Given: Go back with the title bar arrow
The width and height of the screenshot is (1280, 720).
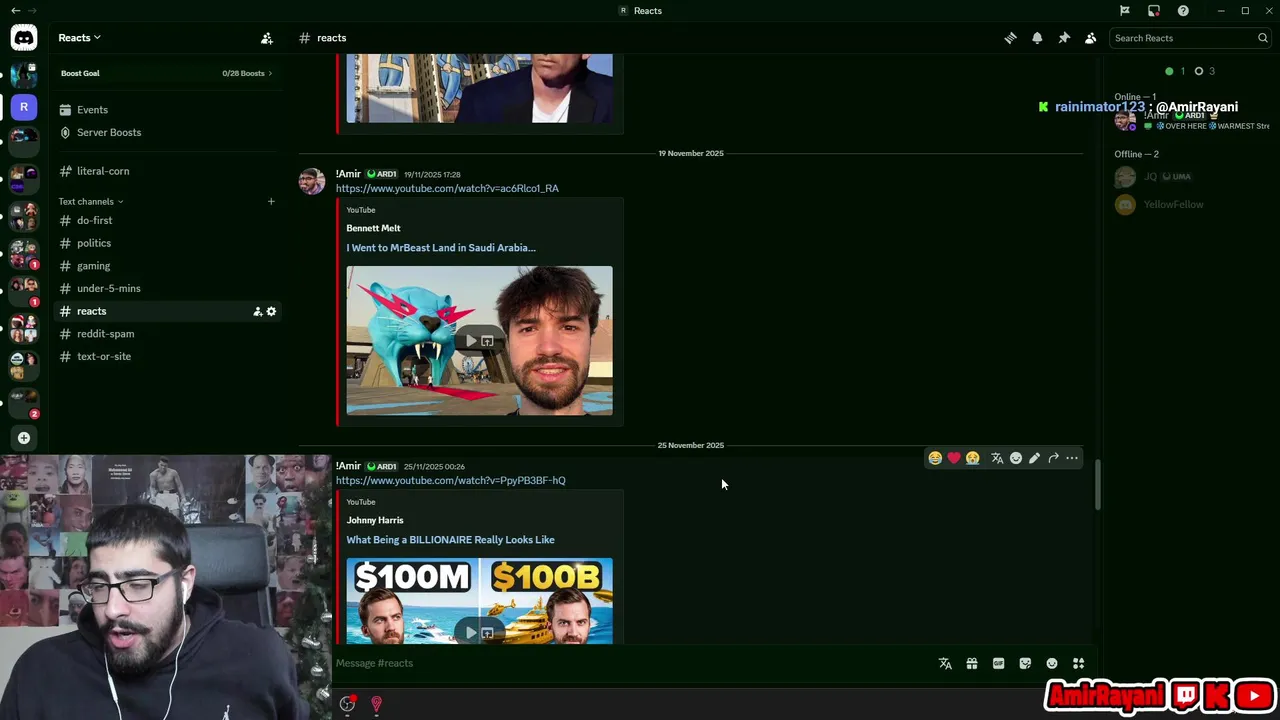Looking at the screenshot, I should 15,10.
